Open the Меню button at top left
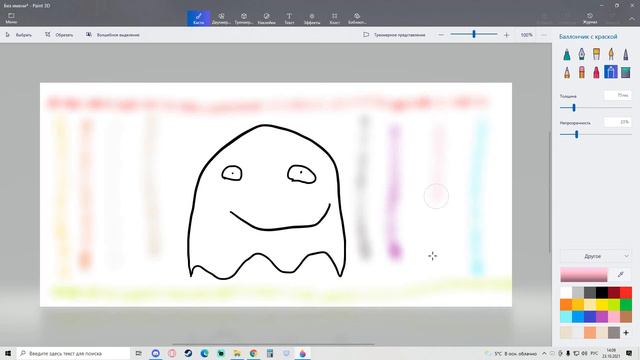Screen dimensions: 640x360 [x=11, y=18]
